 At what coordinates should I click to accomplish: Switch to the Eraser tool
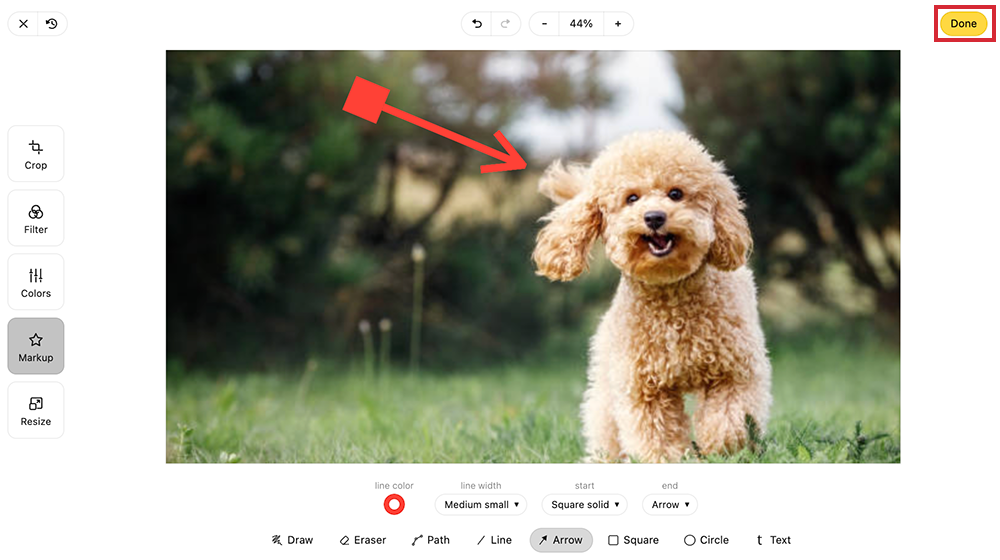[362, 540]
